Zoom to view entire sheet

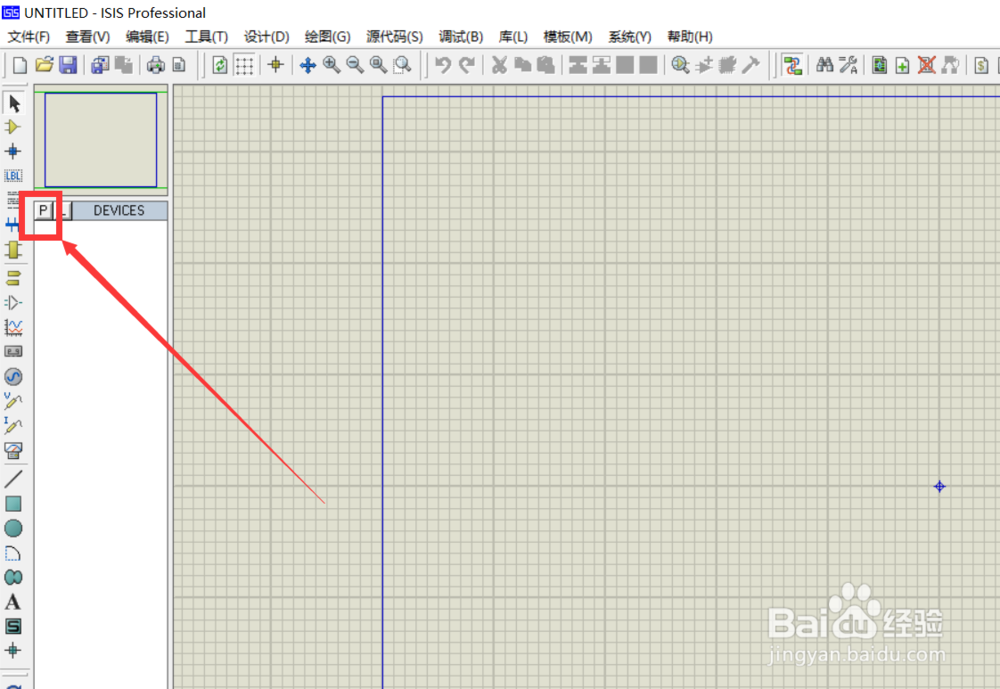pos(379,65)
